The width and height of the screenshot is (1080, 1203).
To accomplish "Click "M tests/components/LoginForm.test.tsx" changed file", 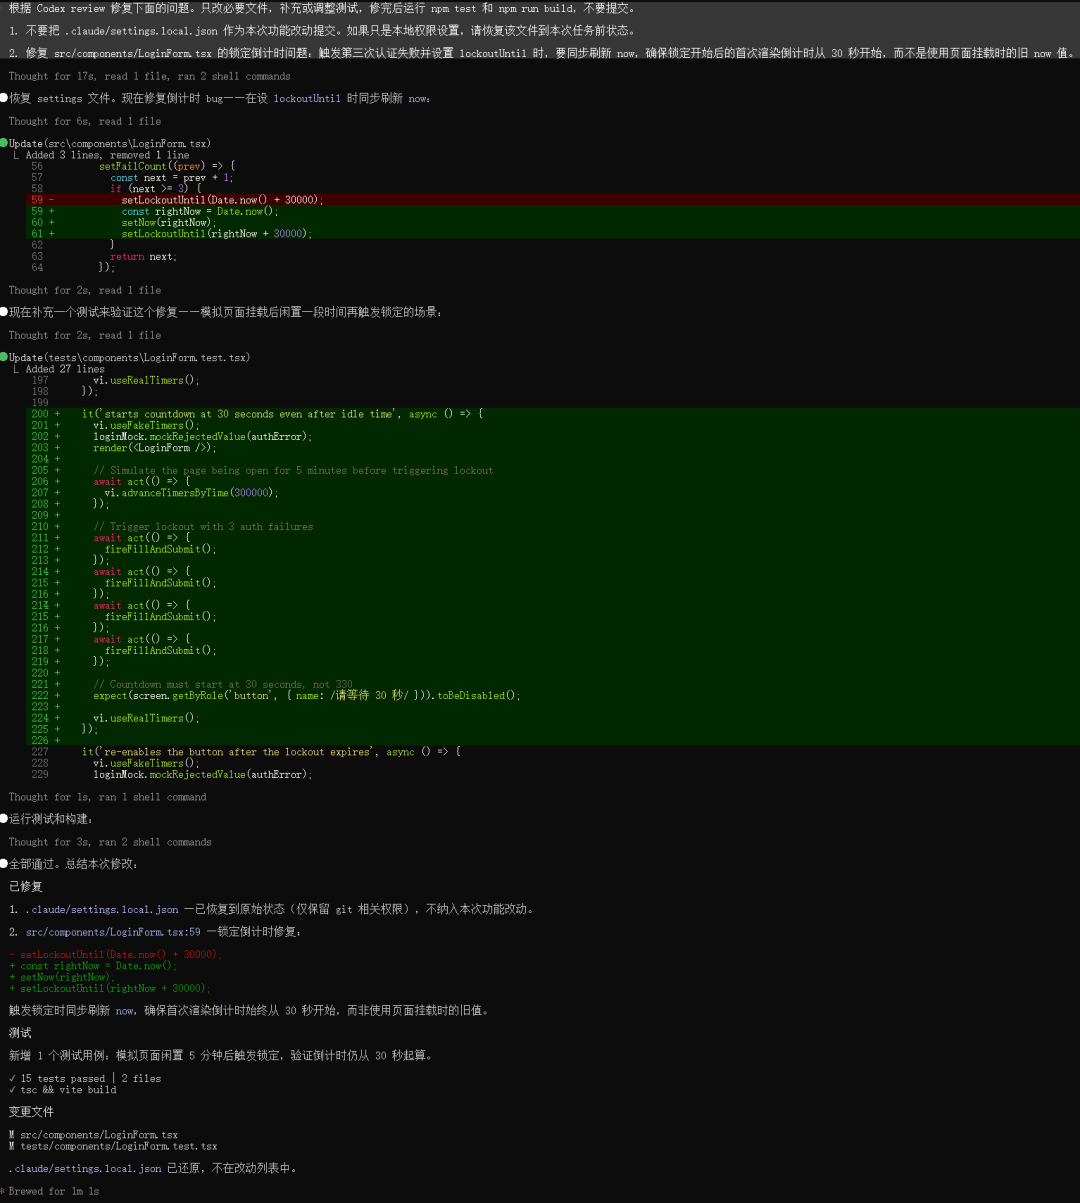I will tap(113, 1146).
